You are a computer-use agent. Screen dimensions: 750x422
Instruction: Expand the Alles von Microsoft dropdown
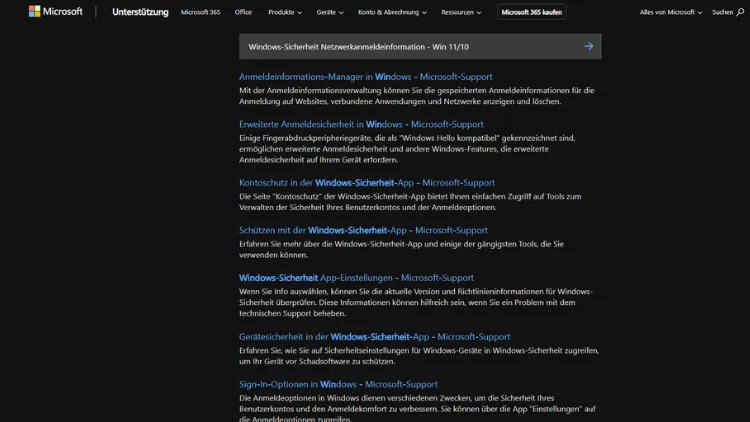[671, 12]
